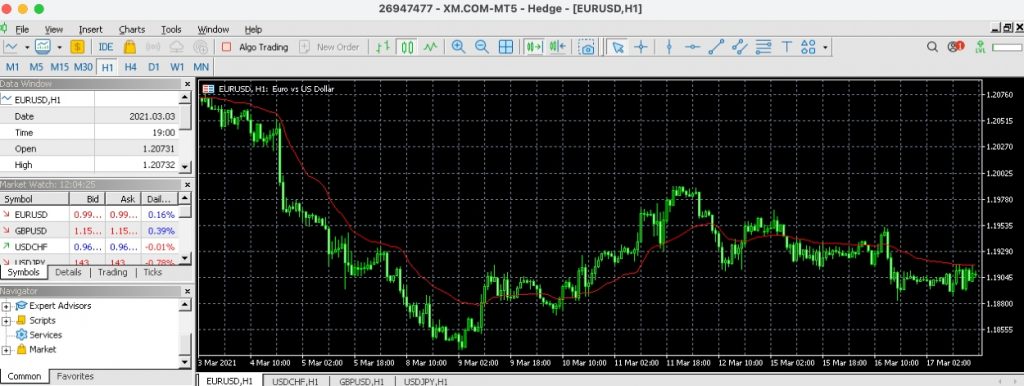Take a chart screenshot with camera icon
Image resolution: width=1024 pixels, height=386 pixels.
click(587, 47)
